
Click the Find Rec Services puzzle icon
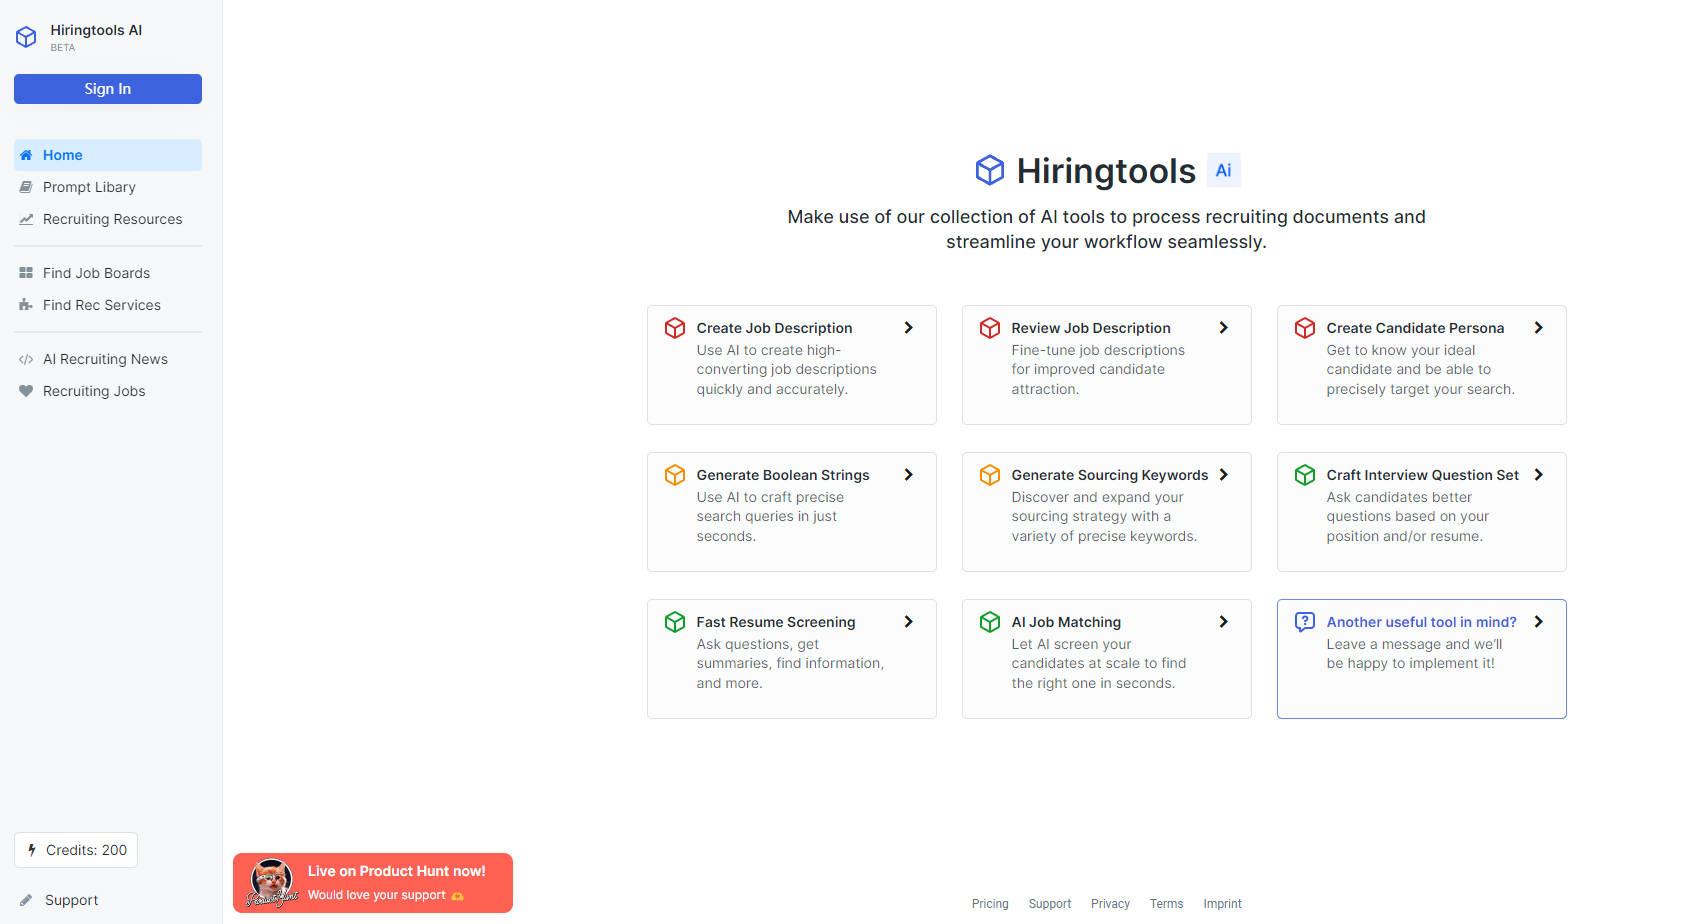(x=26, y=305)
